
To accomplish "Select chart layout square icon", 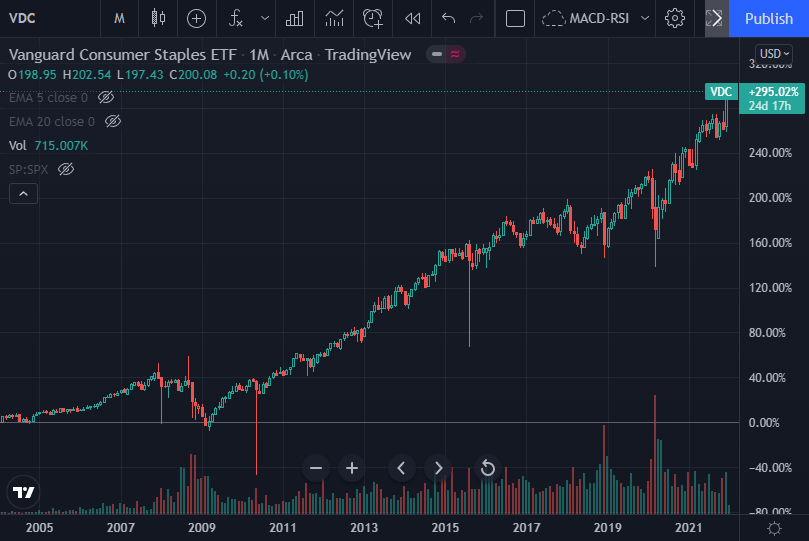I will point(515,19).
